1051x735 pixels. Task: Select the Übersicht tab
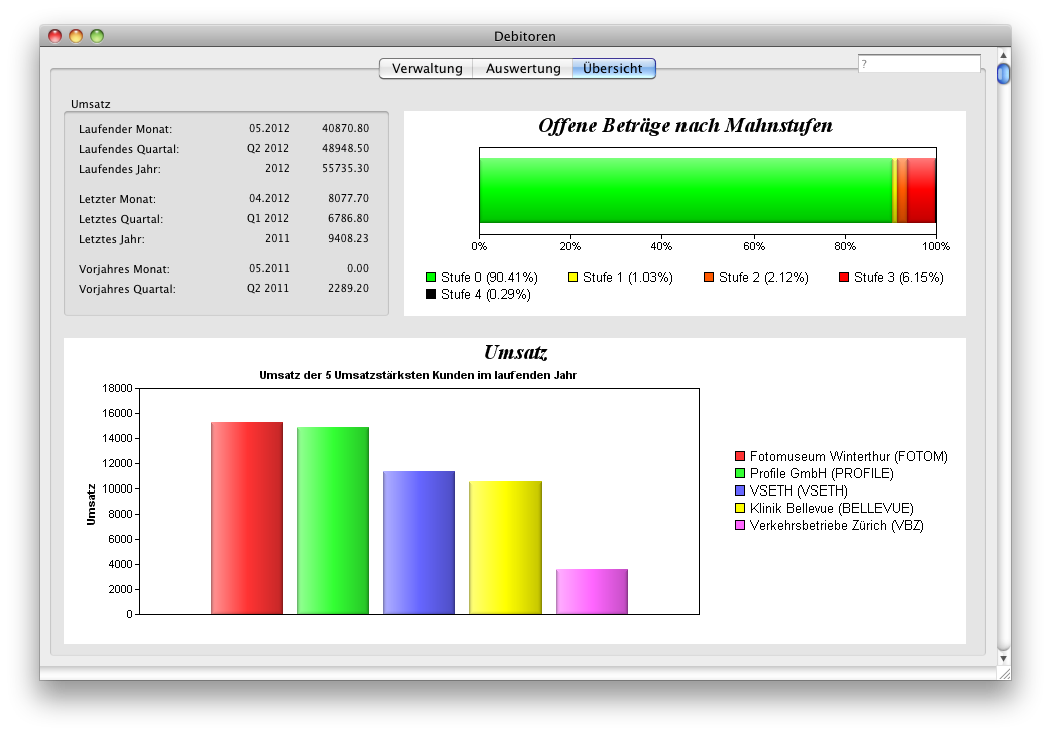point(613,69)
